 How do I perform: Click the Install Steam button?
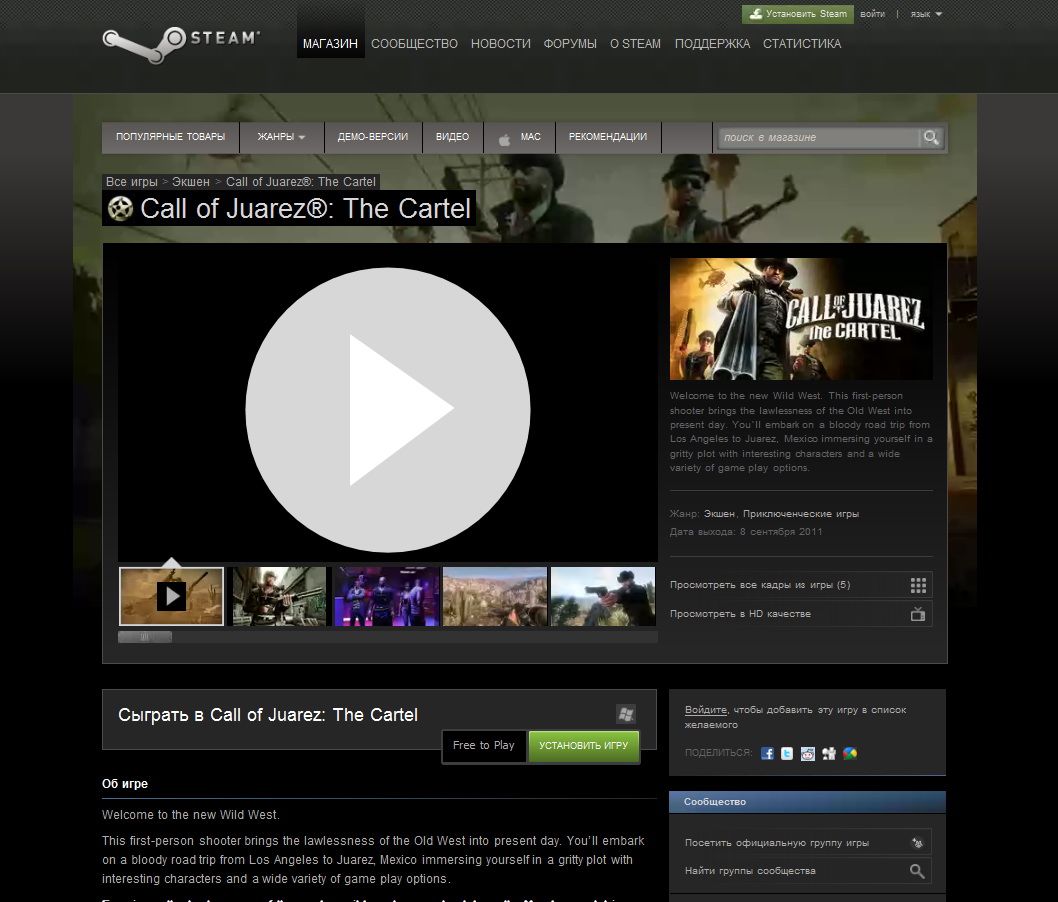[x=798, y=13]
